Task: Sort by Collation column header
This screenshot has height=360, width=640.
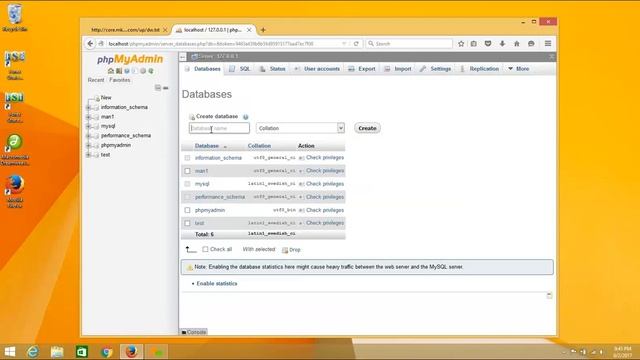Action: [259, 146]
